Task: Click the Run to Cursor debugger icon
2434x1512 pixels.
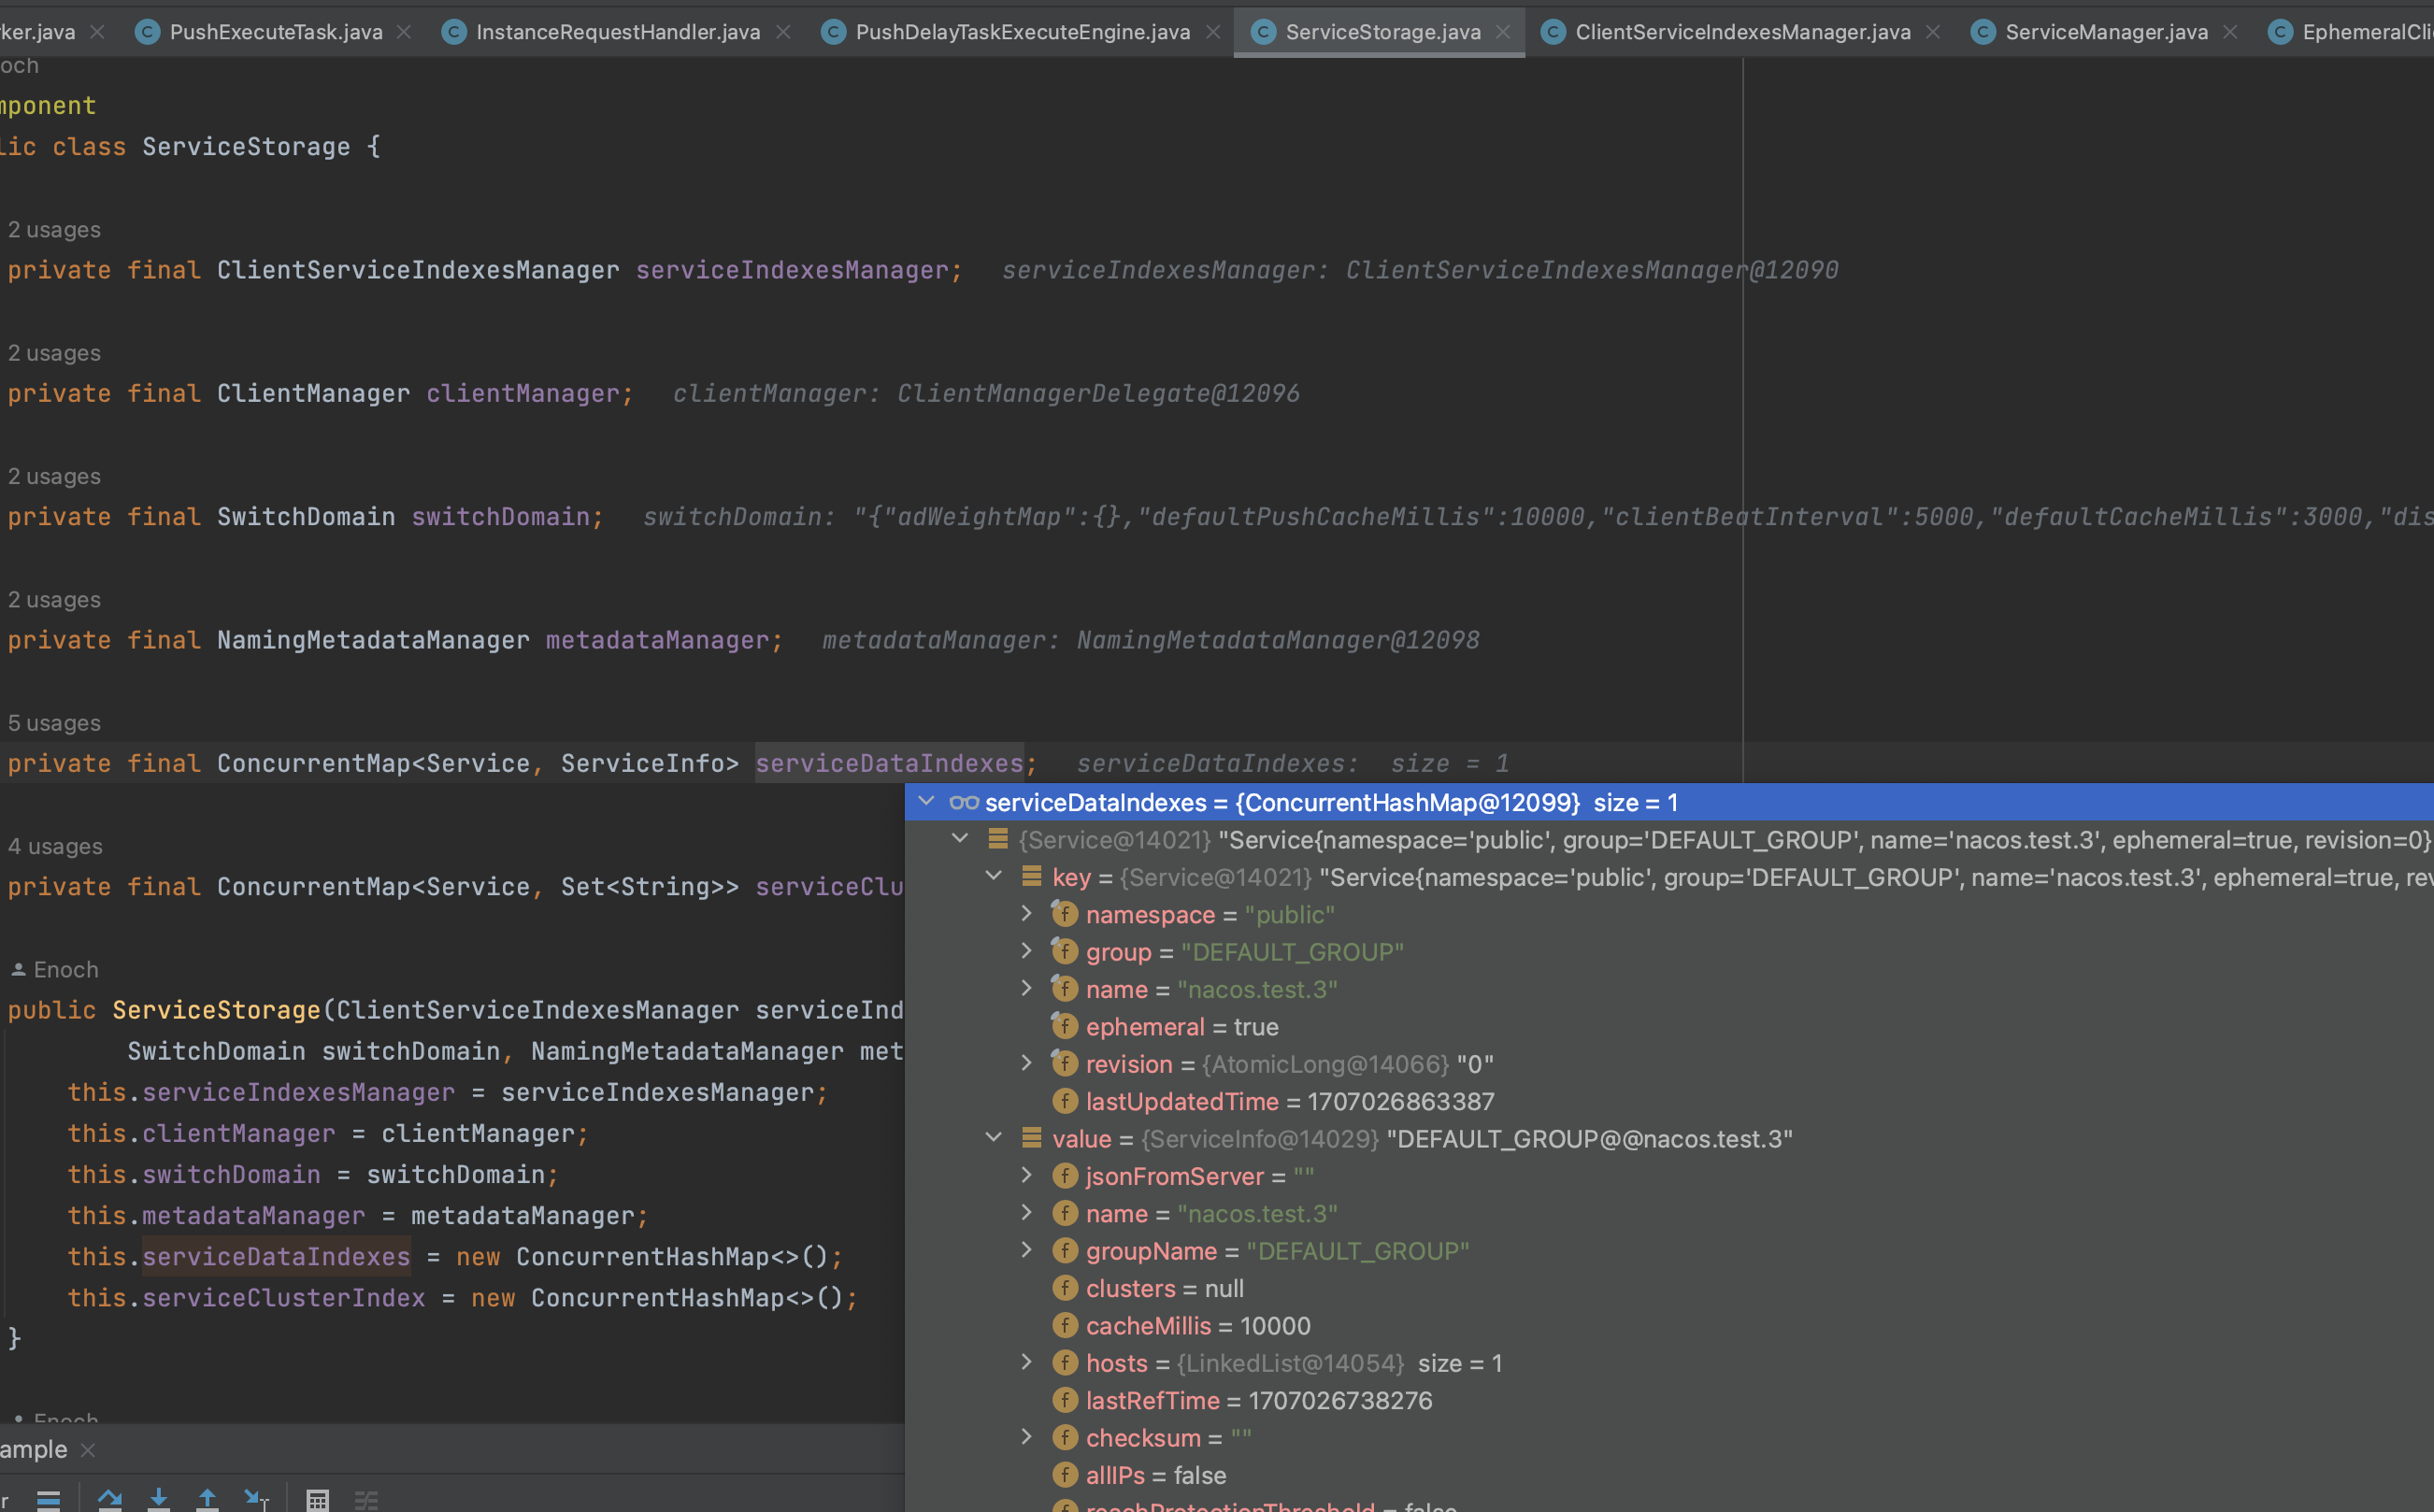Action: click(x=256, y=1499)
